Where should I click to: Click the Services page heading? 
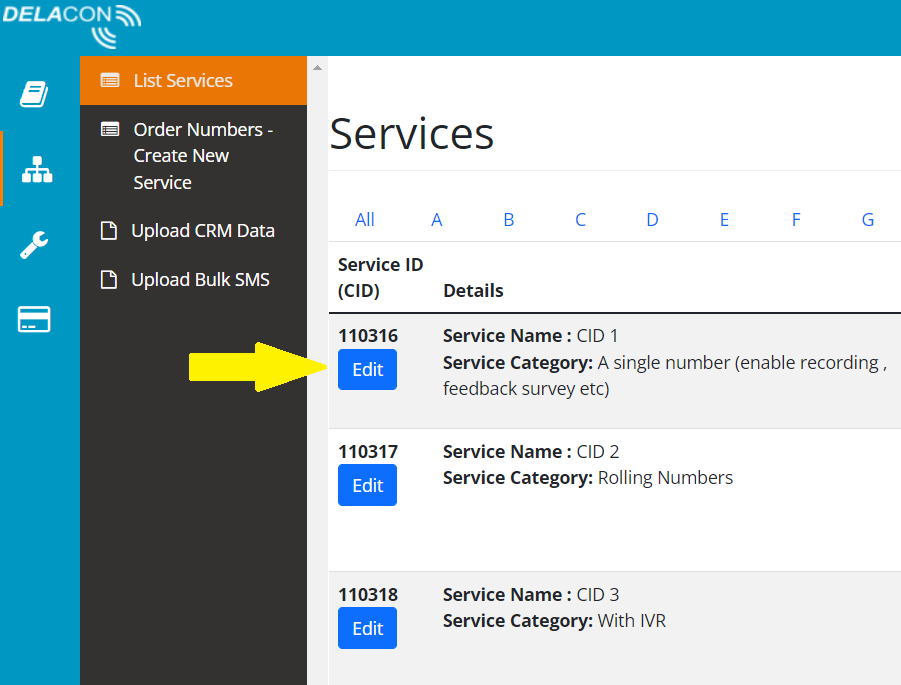tap(411, 134)
